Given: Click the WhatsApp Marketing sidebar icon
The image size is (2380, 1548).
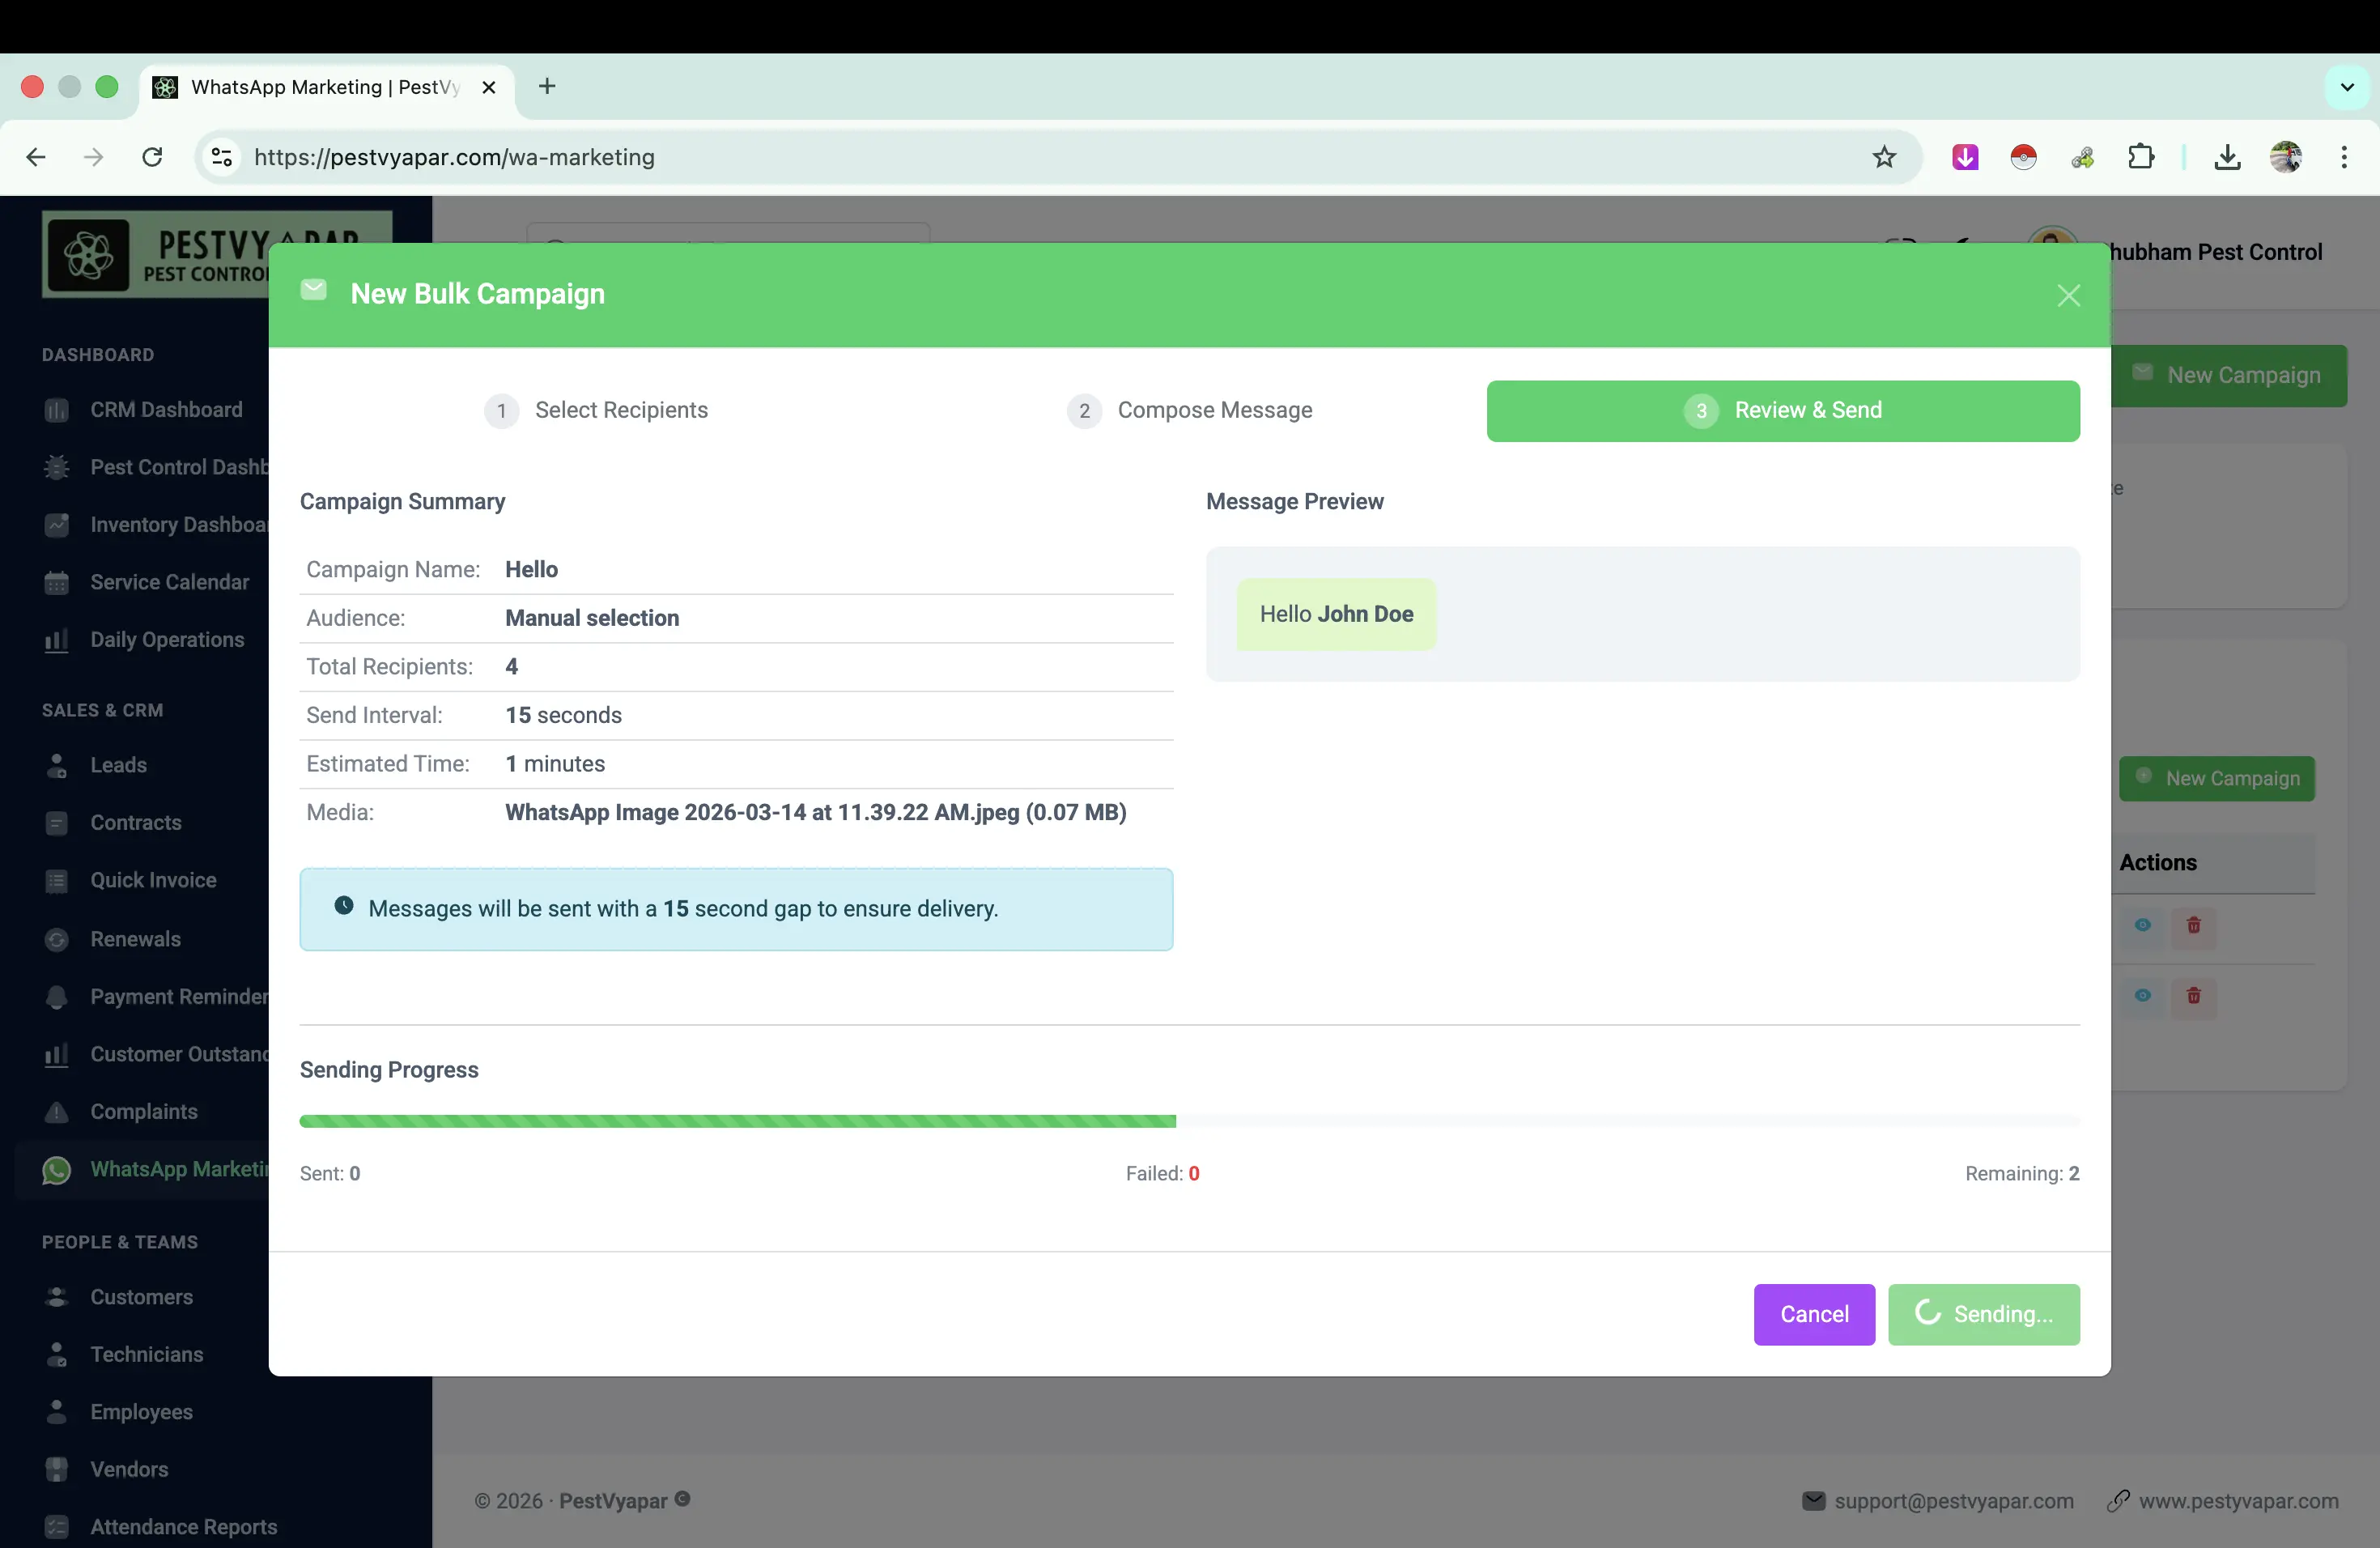Looking at the screenshot, I should 56,1170.
